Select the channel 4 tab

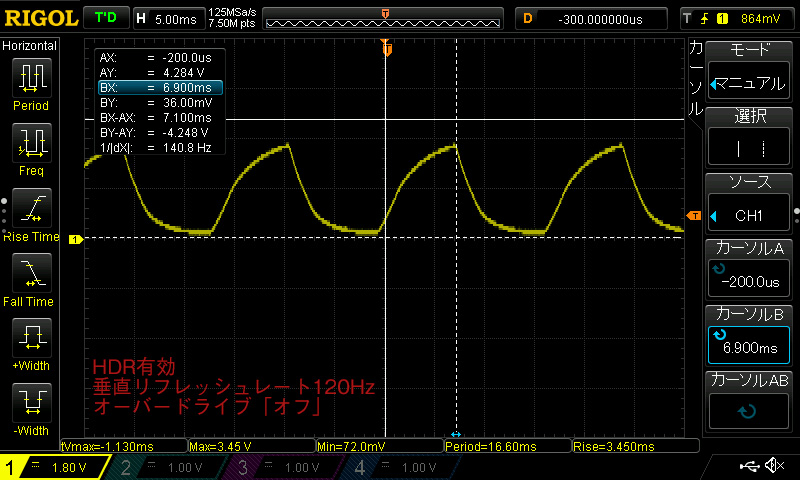click(400, 467)
